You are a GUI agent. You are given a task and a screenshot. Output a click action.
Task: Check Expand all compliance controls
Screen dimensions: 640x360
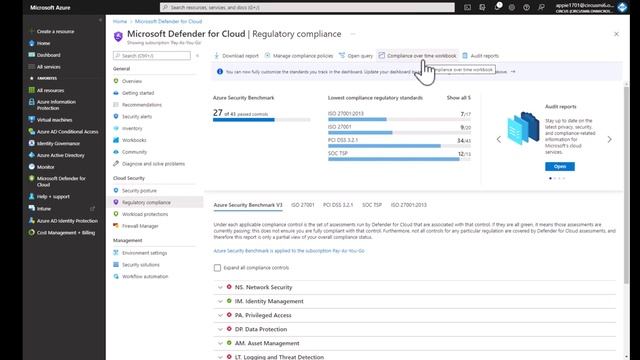pos(217,268)
